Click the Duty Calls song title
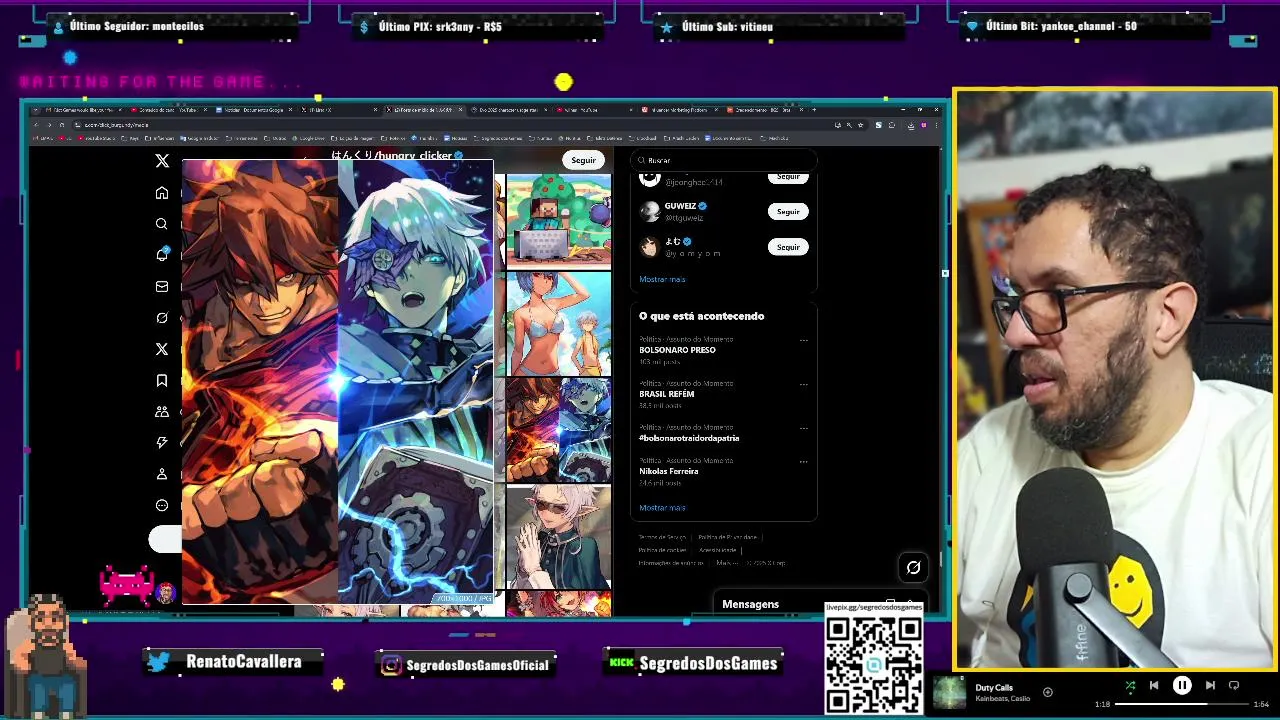The height and width of the screenshot is (720, 1280). [x=994, y=688]
